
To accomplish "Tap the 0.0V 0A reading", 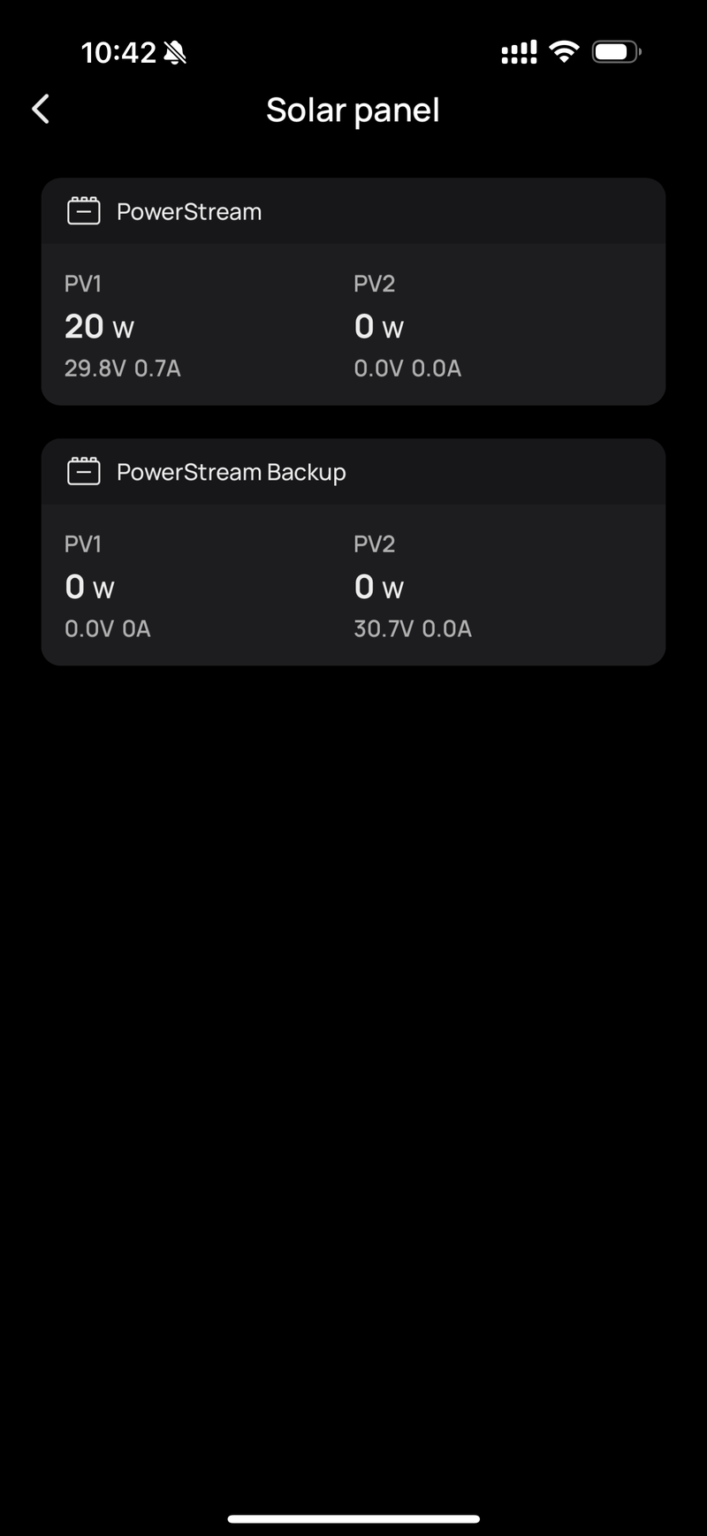I will (x=107, y=629).
